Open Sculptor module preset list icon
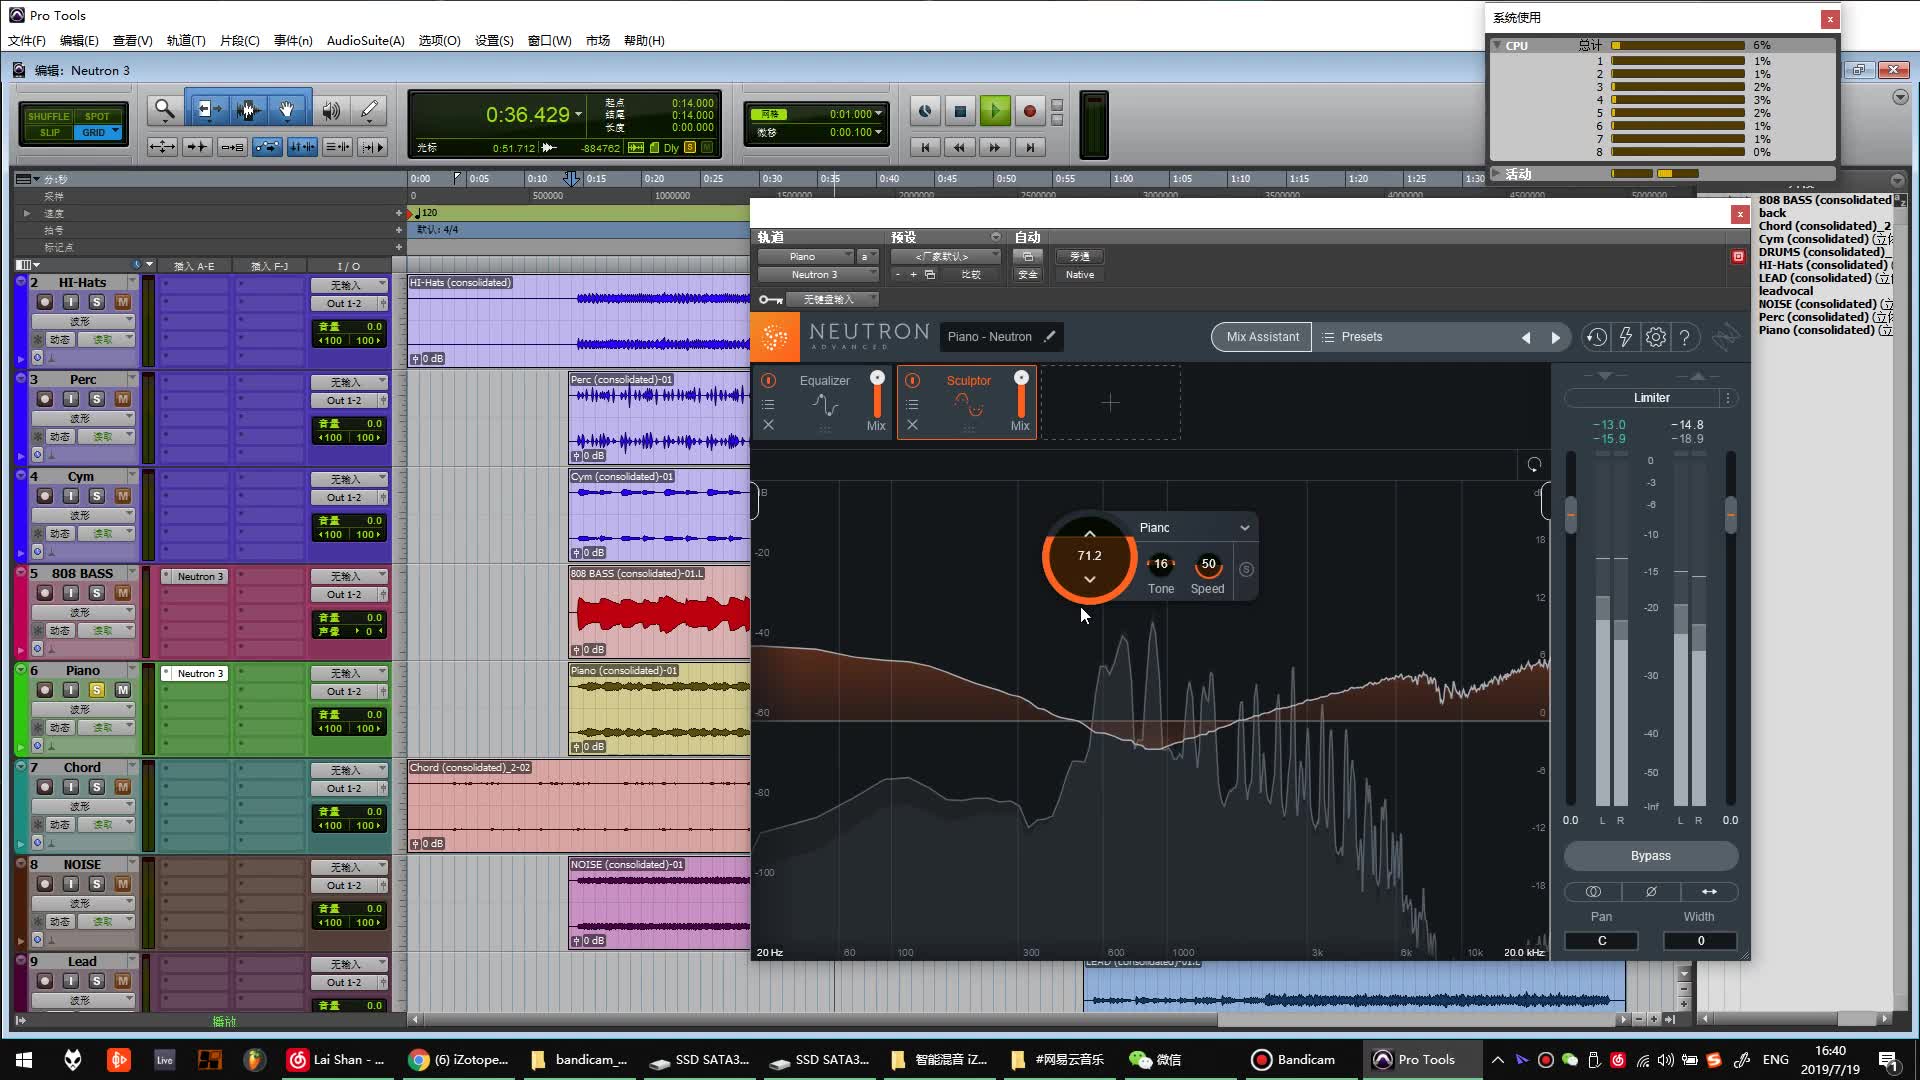 coord(912,404)
